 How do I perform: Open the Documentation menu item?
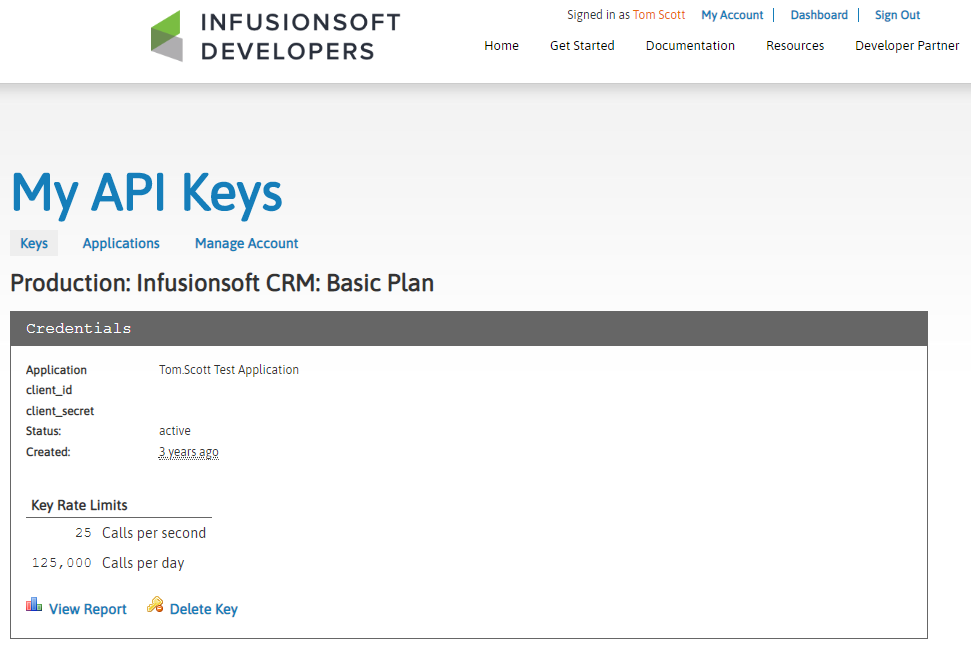click(x=690, y=45)
